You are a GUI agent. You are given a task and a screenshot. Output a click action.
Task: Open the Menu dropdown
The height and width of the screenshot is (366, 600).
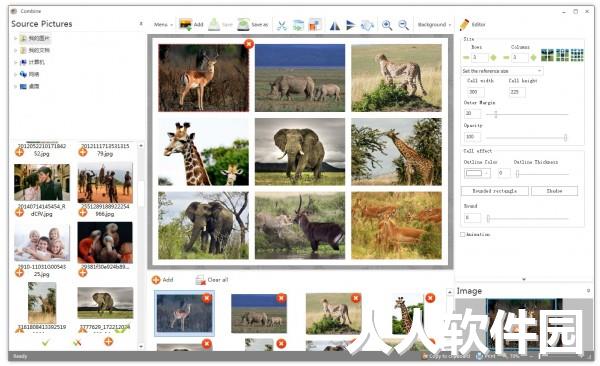(163, 25)
